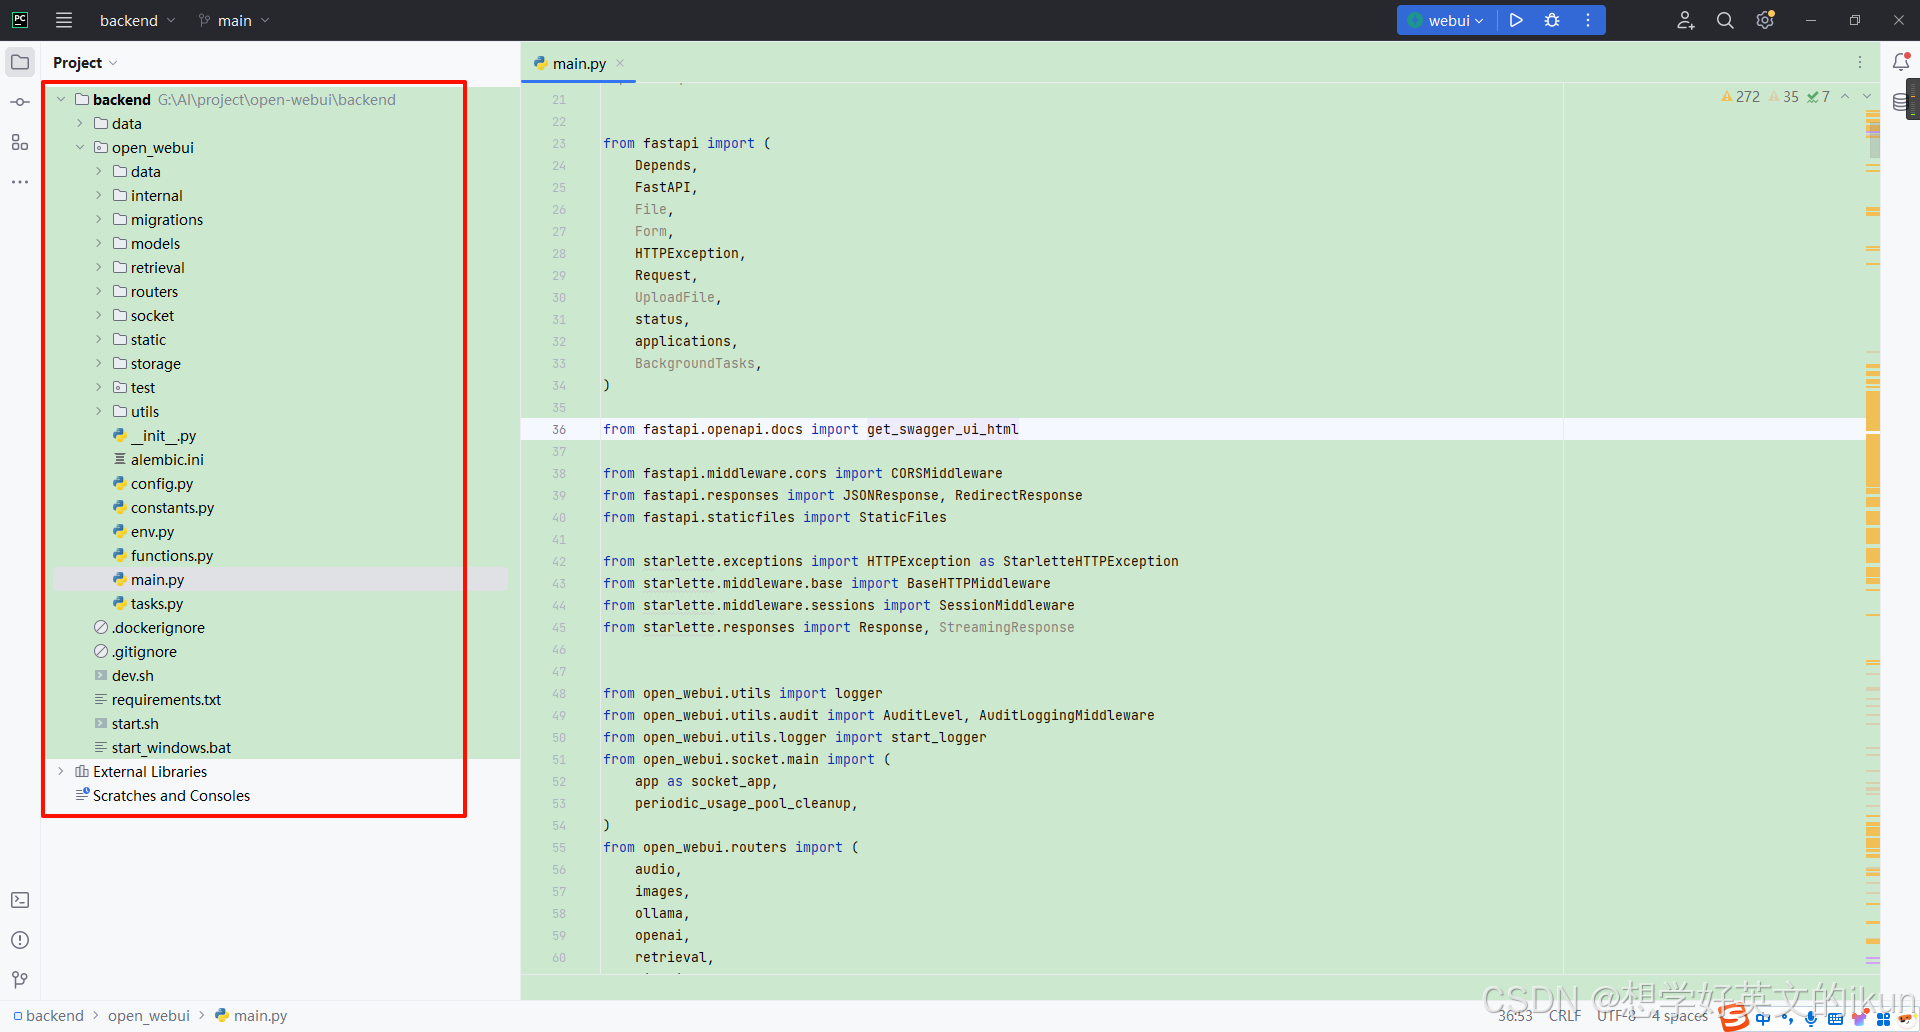
Task: Select main.py in project tree
Action: (x=157, y=580)
